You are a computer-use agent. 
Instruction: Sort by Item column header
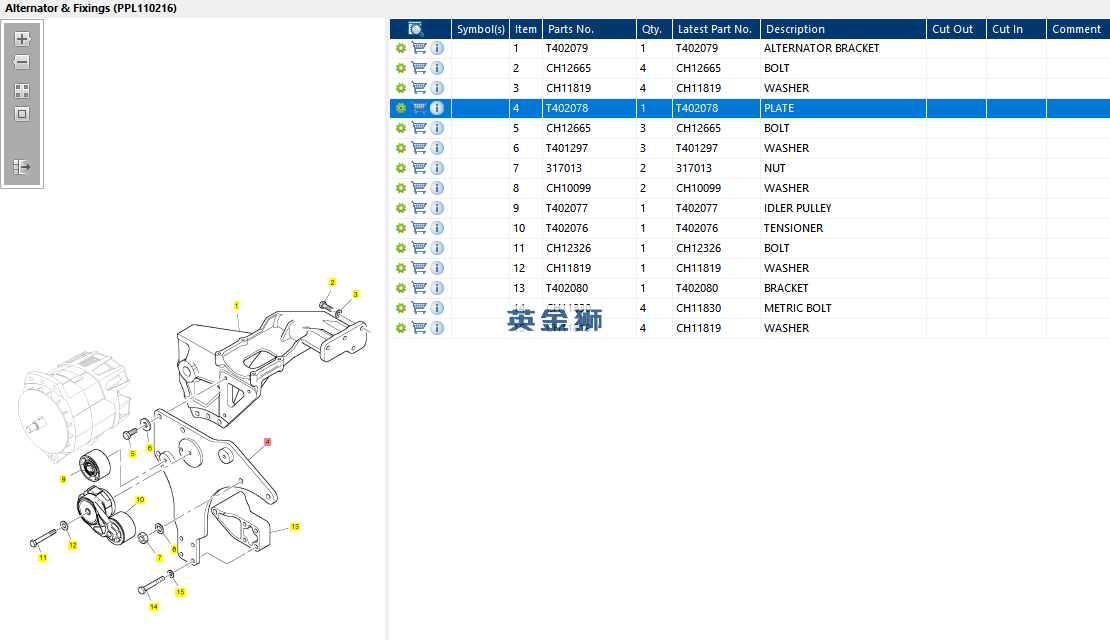tap(526, 29)
